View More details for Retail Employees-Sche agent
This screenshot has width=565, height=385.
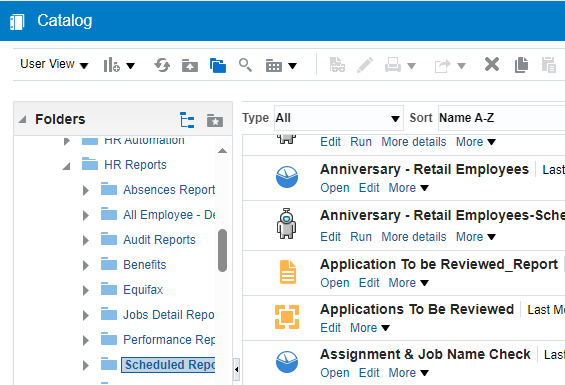pyautogui.click(x=414, y=237)
